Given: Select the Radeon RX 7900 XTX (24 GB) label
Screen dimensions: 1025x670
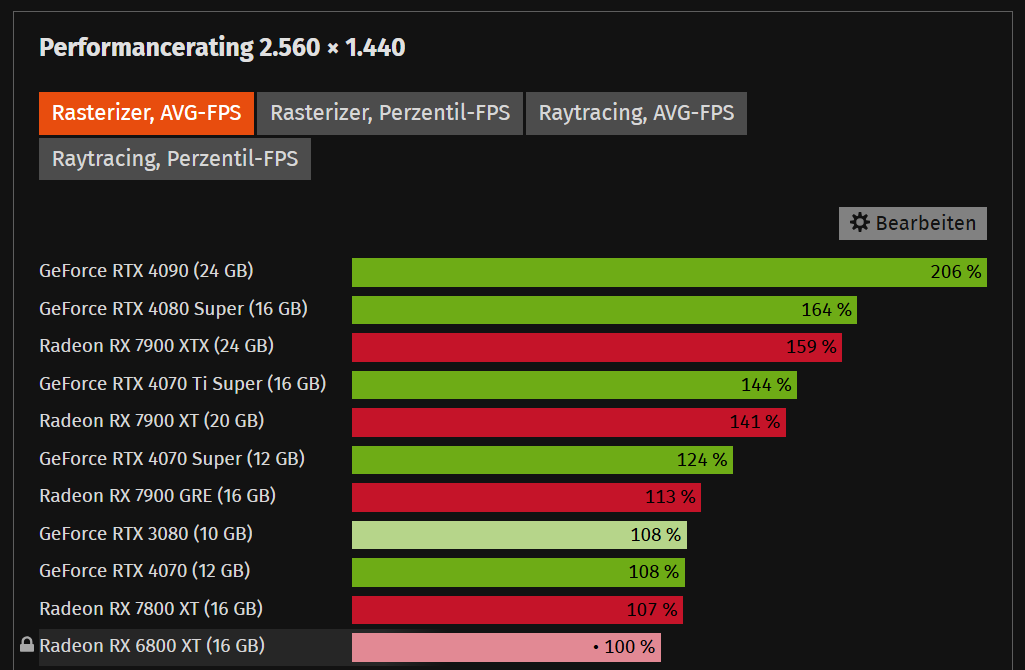Looking at the screenshot, I should [156, 346].
